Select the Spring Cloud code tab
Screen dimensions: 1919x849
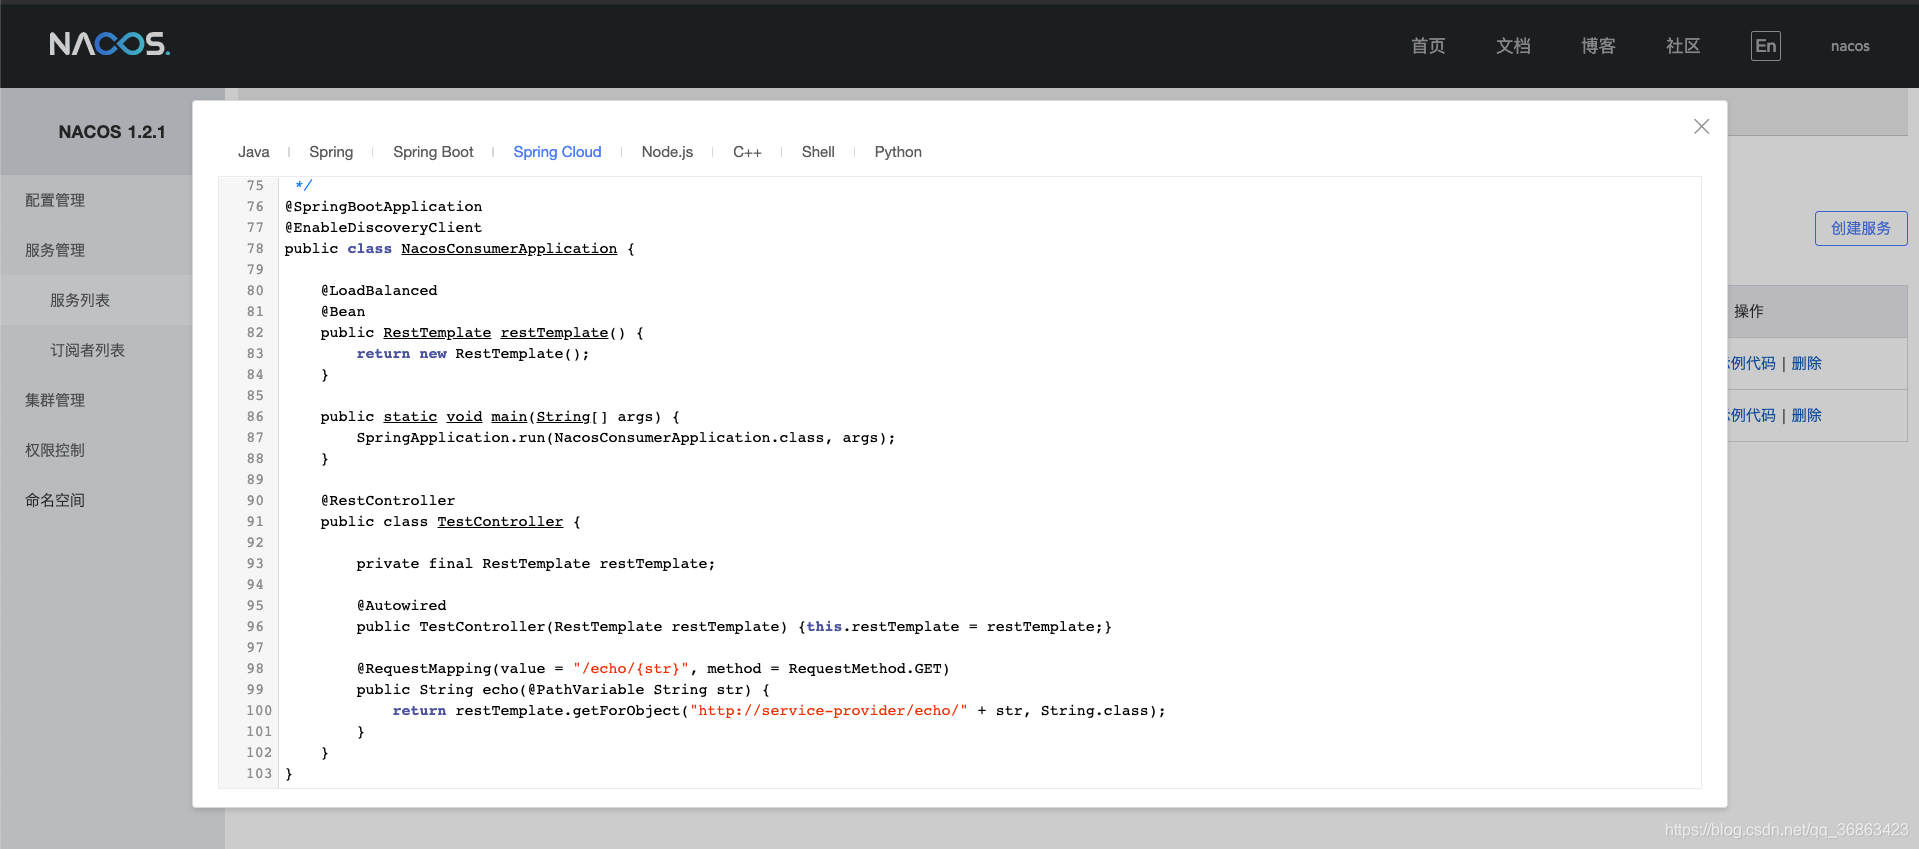[x=557, y=152]
